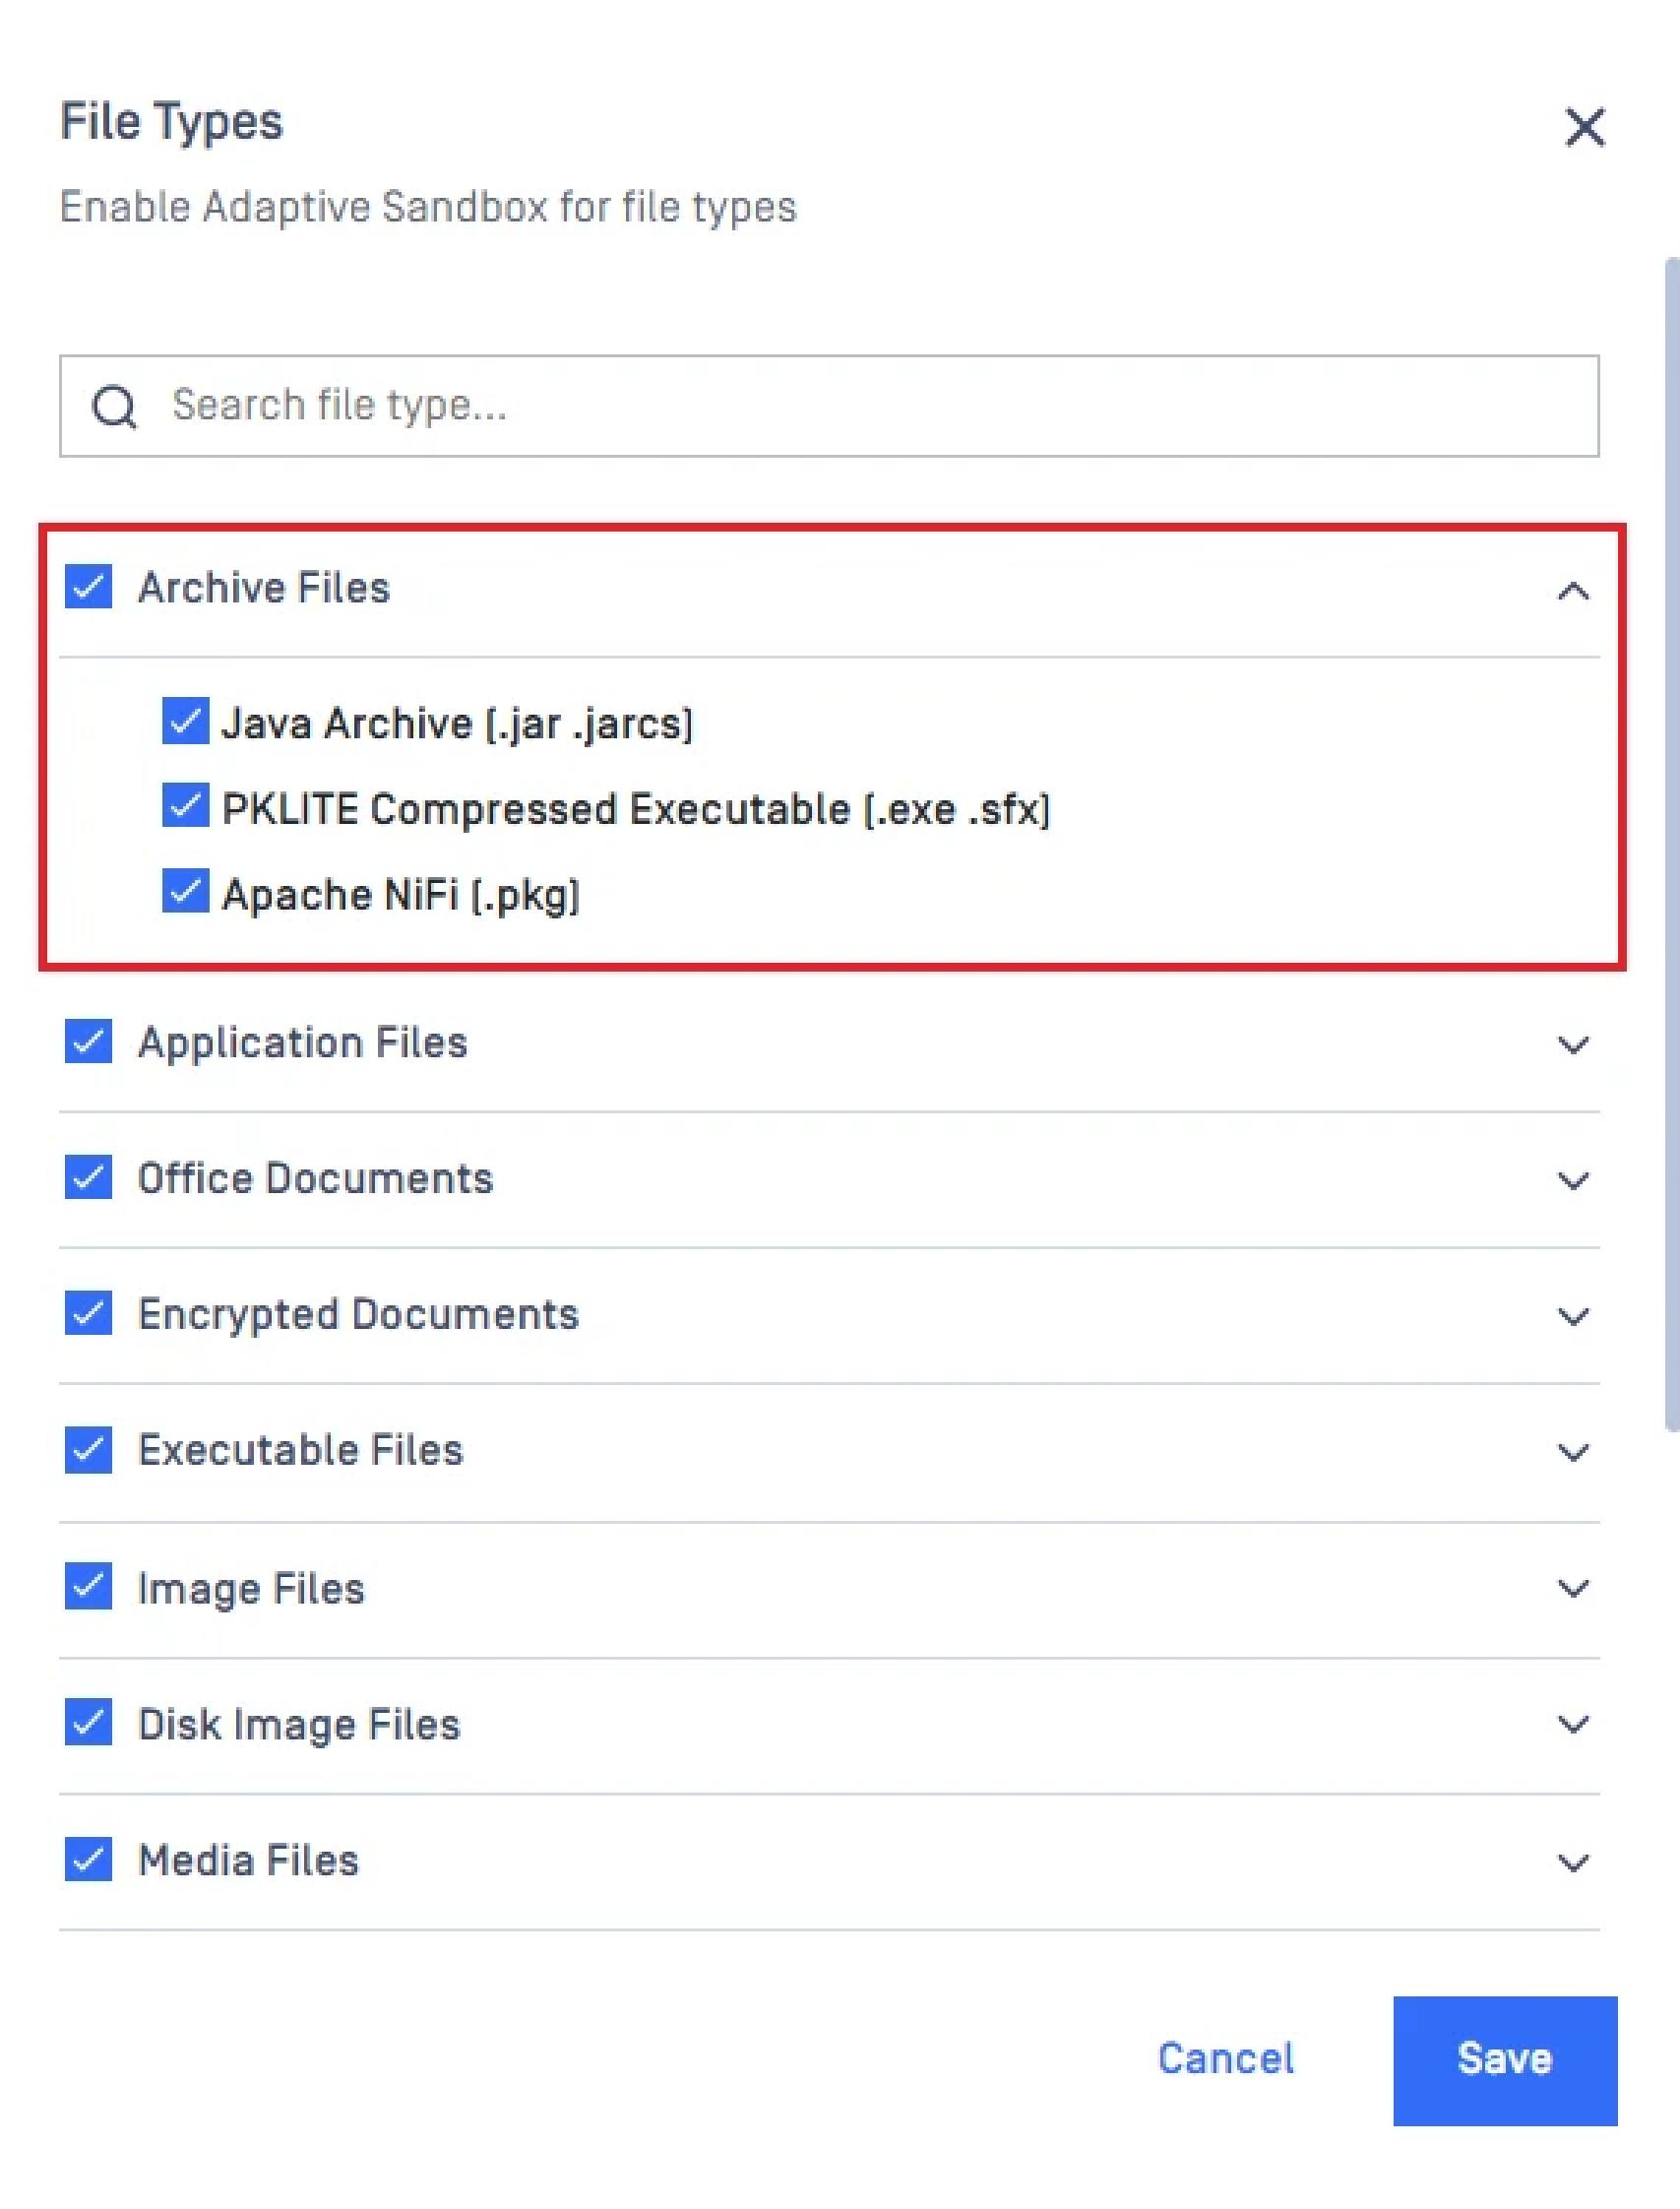Screen dimensions: 1680x2209
Task: Expand the Executable Files chevron
Action: tap(1573, 1452)
